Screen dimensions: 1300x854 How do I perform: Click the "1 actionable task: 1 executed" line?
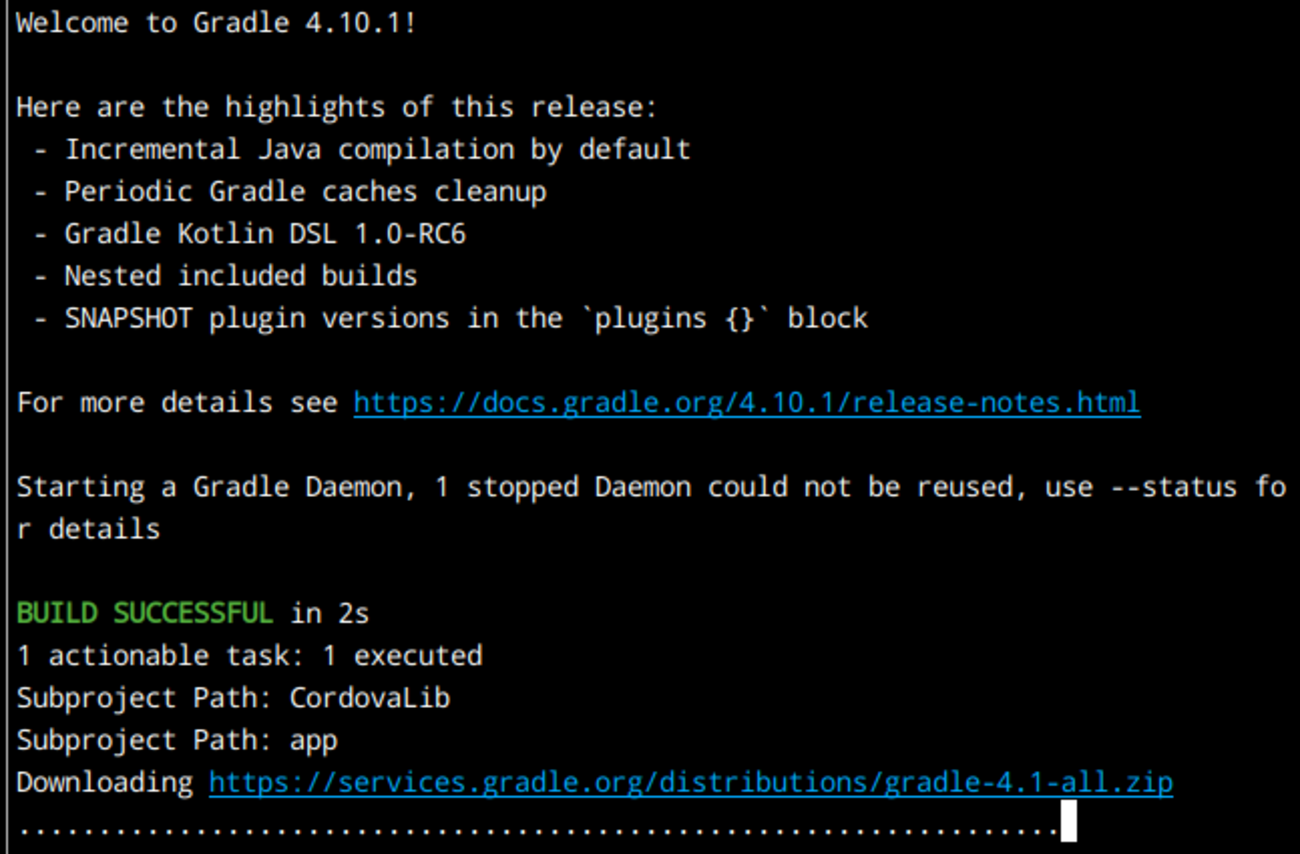tap(249, 656)
